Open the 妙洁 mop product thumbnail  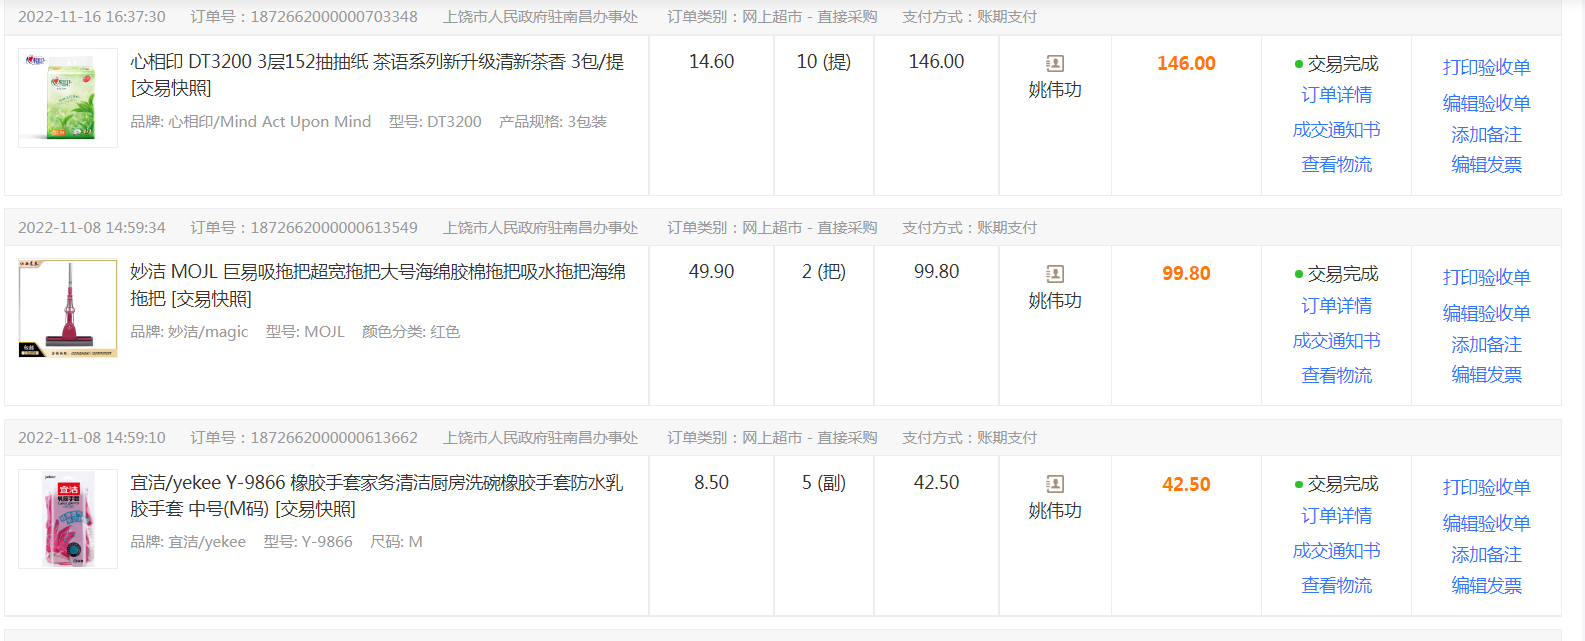[68, 309]
